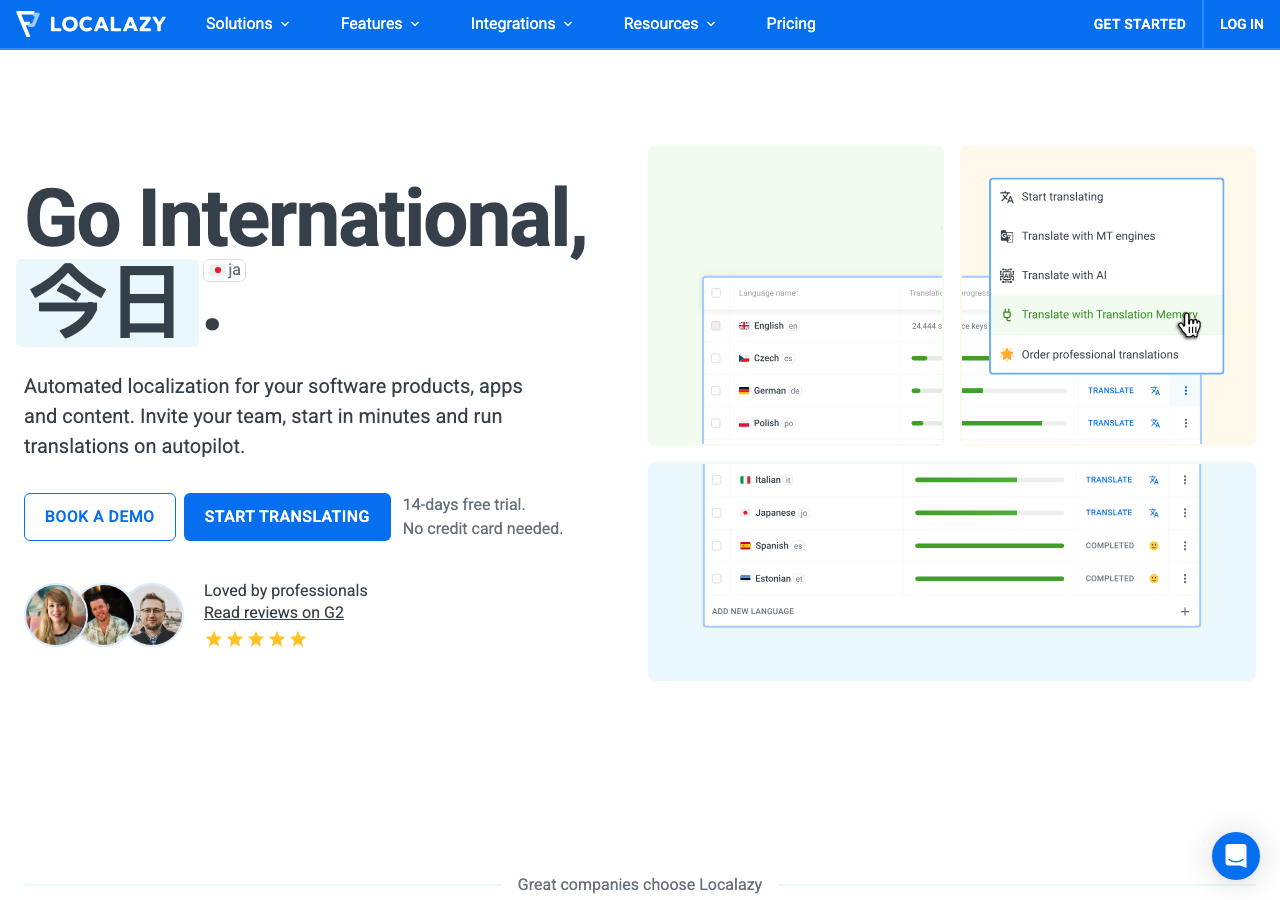Viewport: 1280px width, 900px height.
Task: Click the smiley icon in Spanish row
Action: [x=1154, y=546]
